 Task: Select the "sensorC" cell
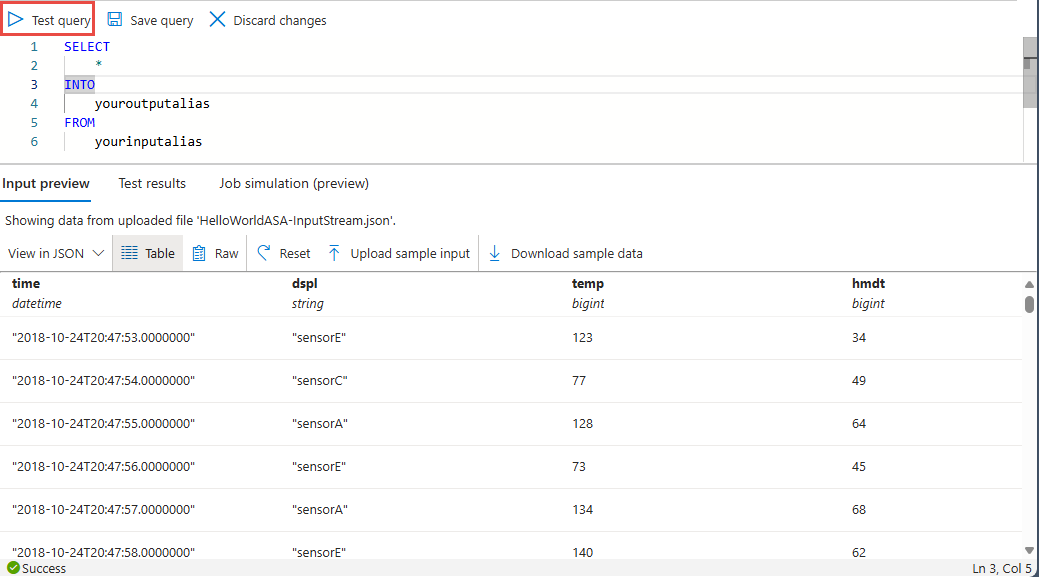click(319, 381)
